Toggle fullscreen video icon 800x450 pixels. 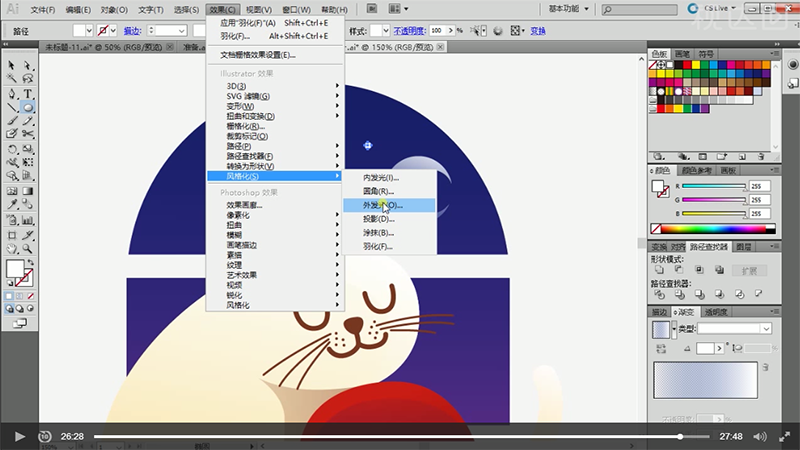785,437
